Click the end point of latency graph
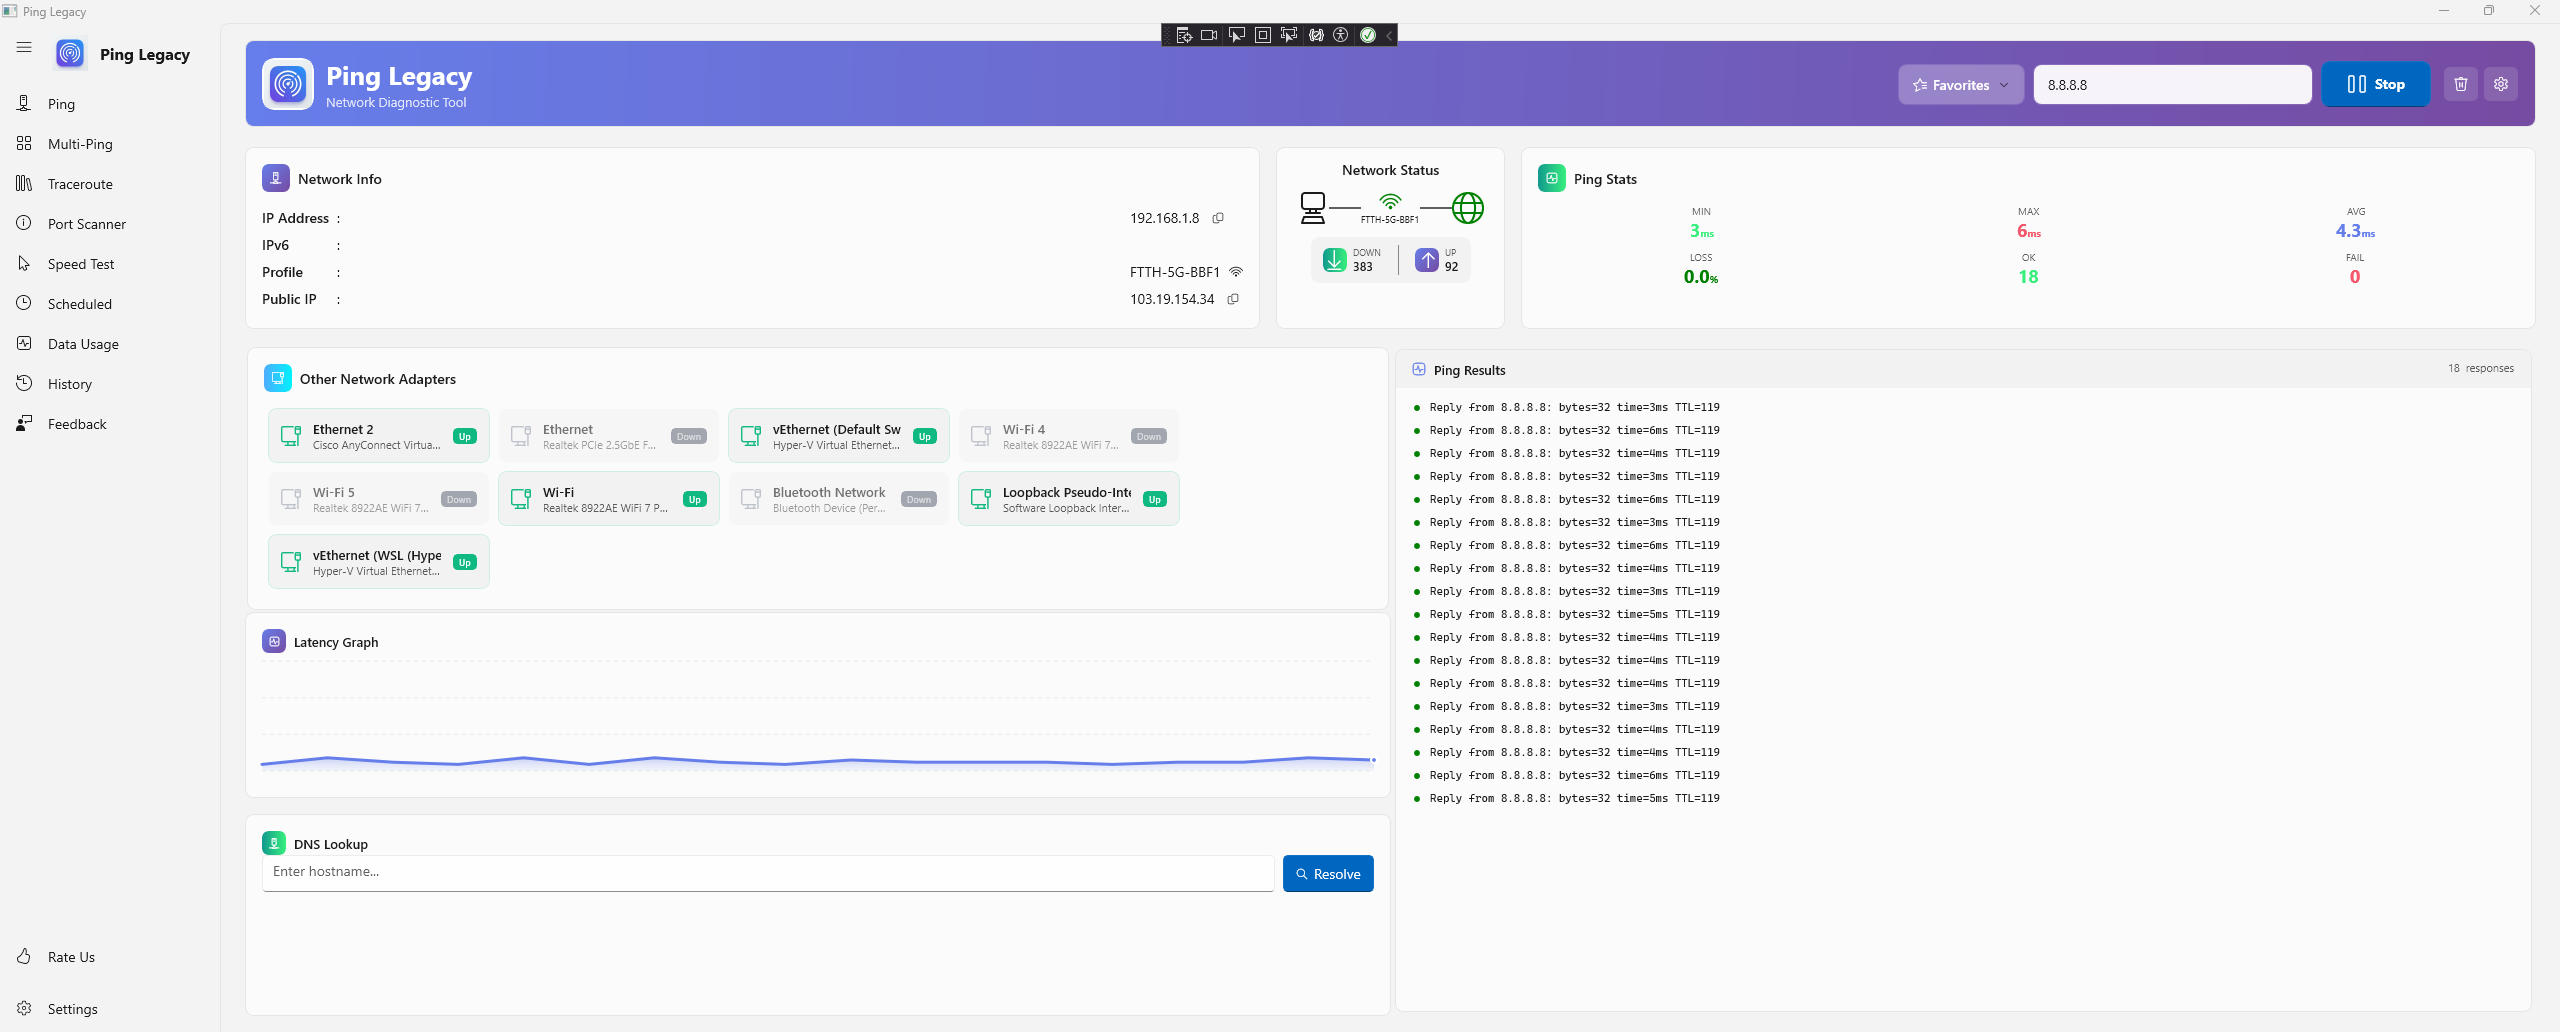Screen dimensions: 2560x1032 tap(1373, 760)
